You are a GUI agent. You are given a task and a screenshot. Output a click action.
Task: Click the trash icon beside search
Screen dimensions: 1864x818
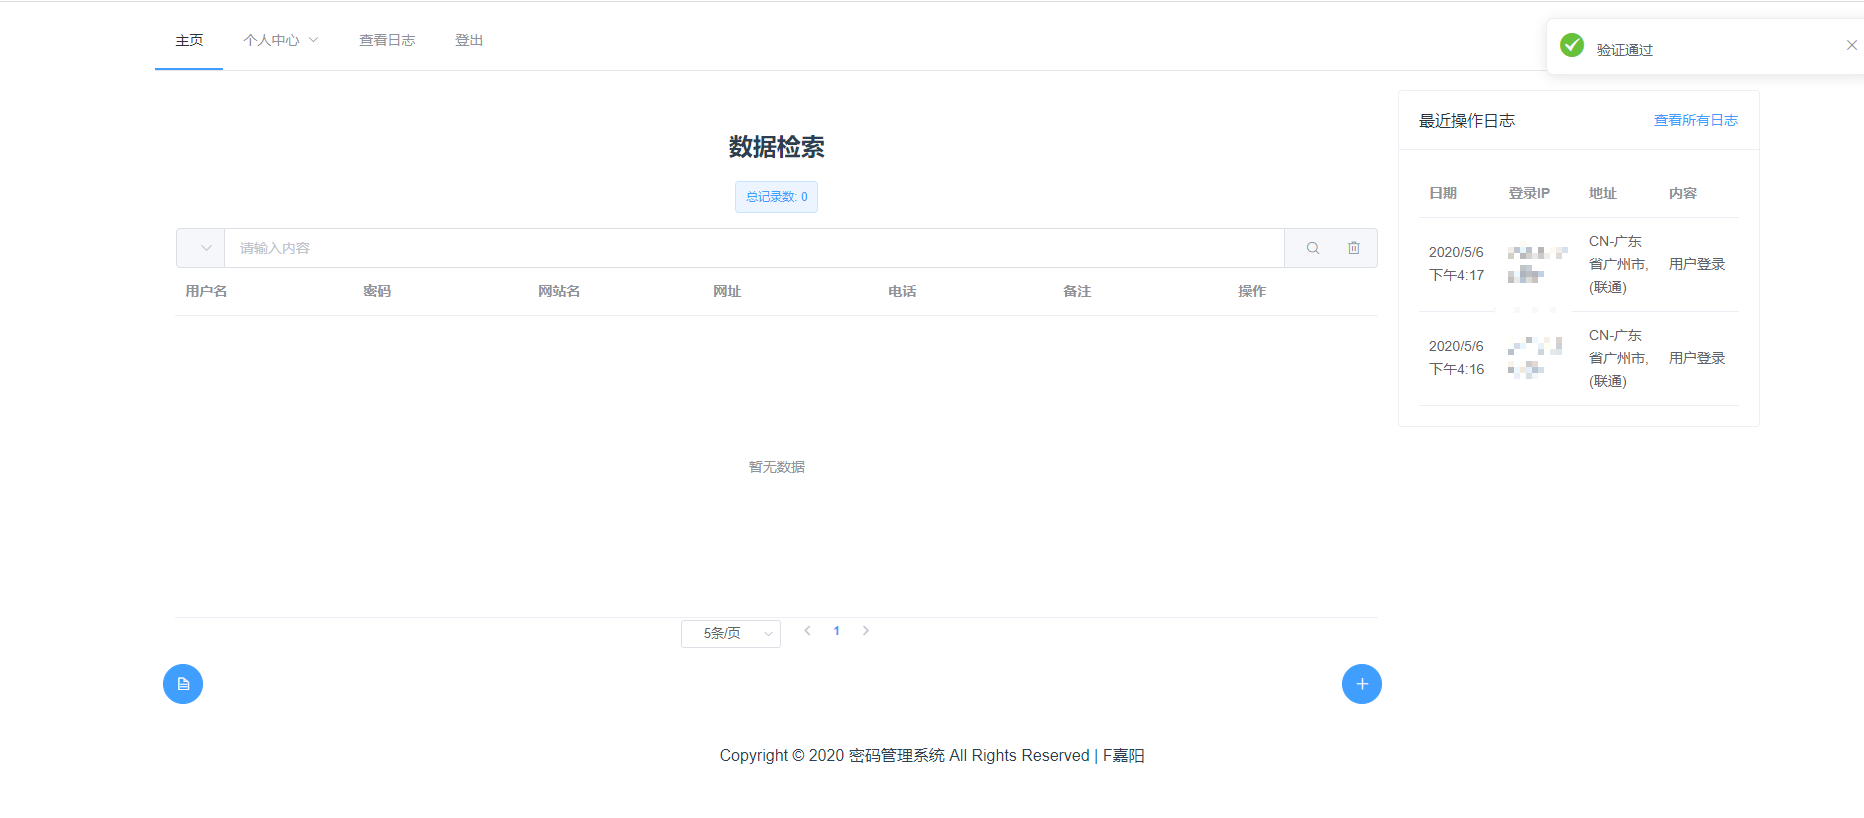click(1353, 248)
